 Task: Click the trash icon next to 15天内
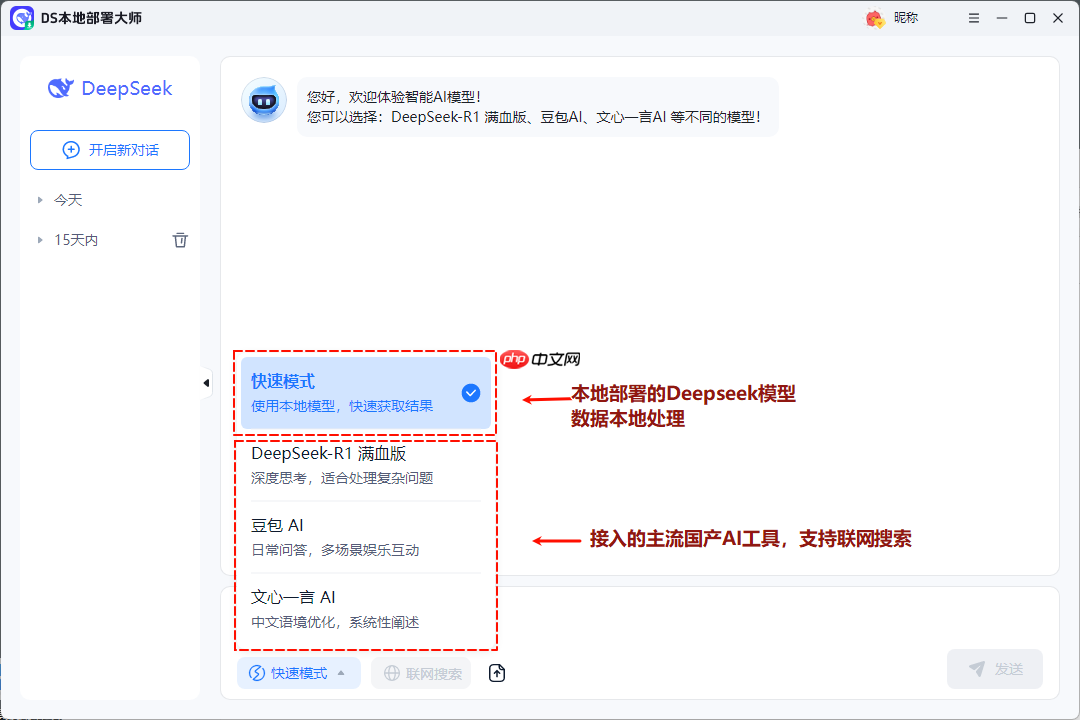click(180, 239)
